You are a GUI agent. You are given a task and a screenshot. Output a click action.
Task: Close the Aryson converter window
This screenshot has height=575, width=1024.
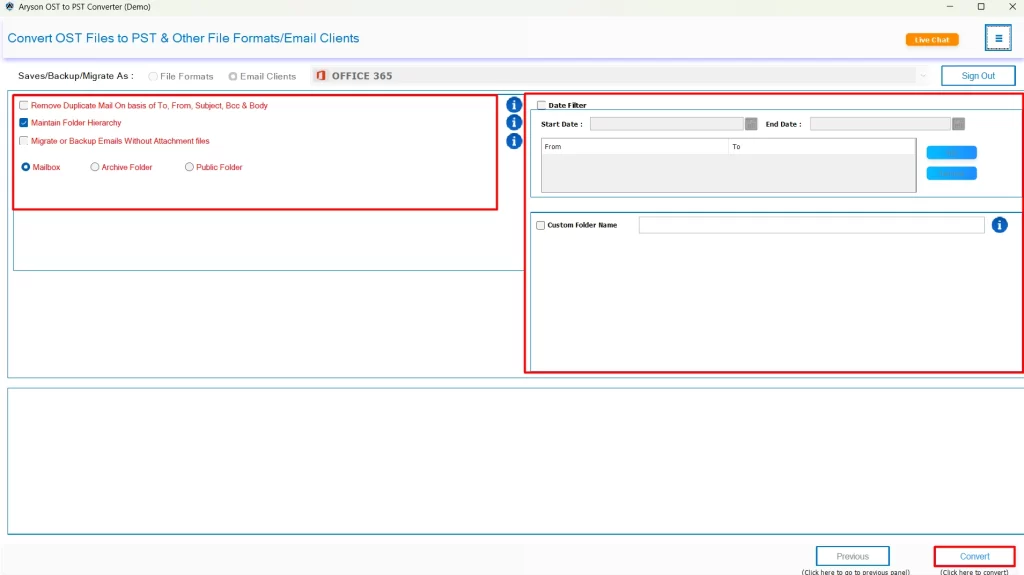pos(1012,7)
